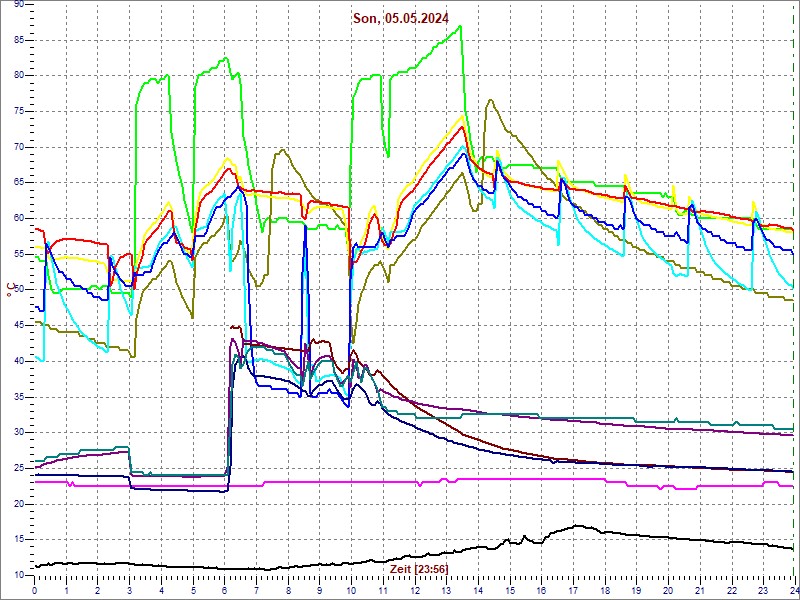Select the 45 value on temperature axis
800x600 pixels.
(19, 326)
